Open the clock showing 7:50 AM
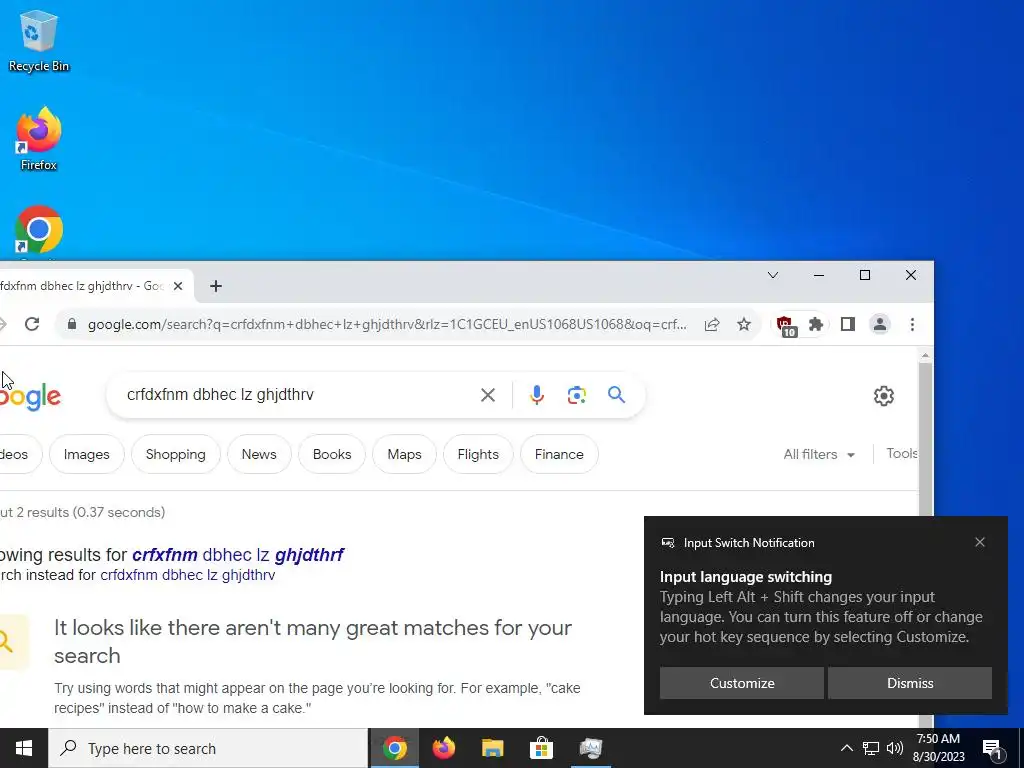 940,748
